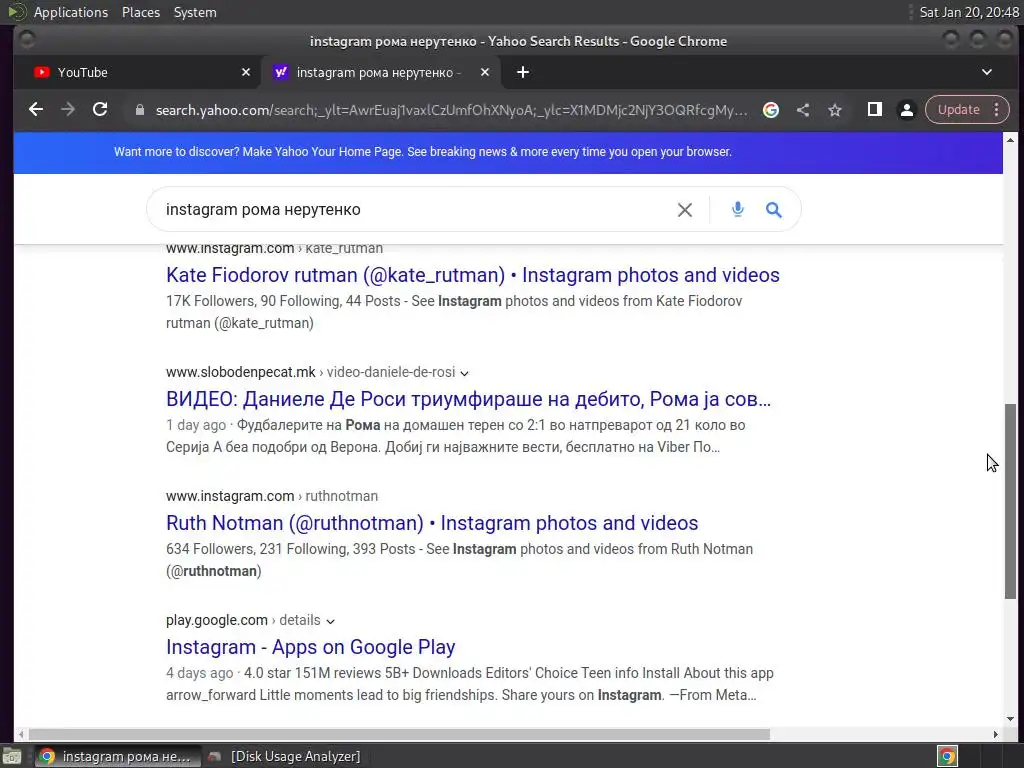Click the play.google.com URL text

pos(217,620)
